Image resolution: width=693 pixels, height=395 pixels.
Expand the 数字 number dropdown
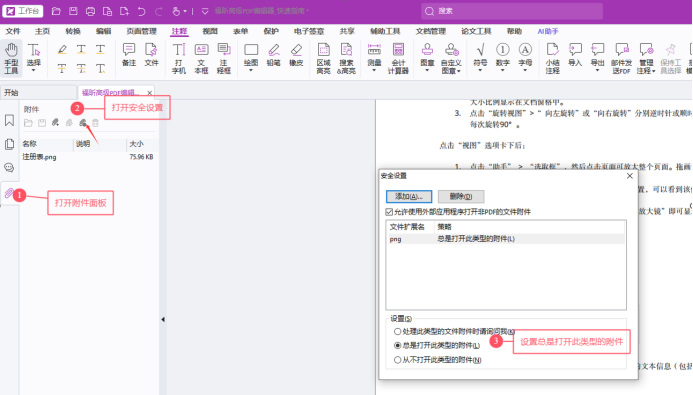click(503, 70)
